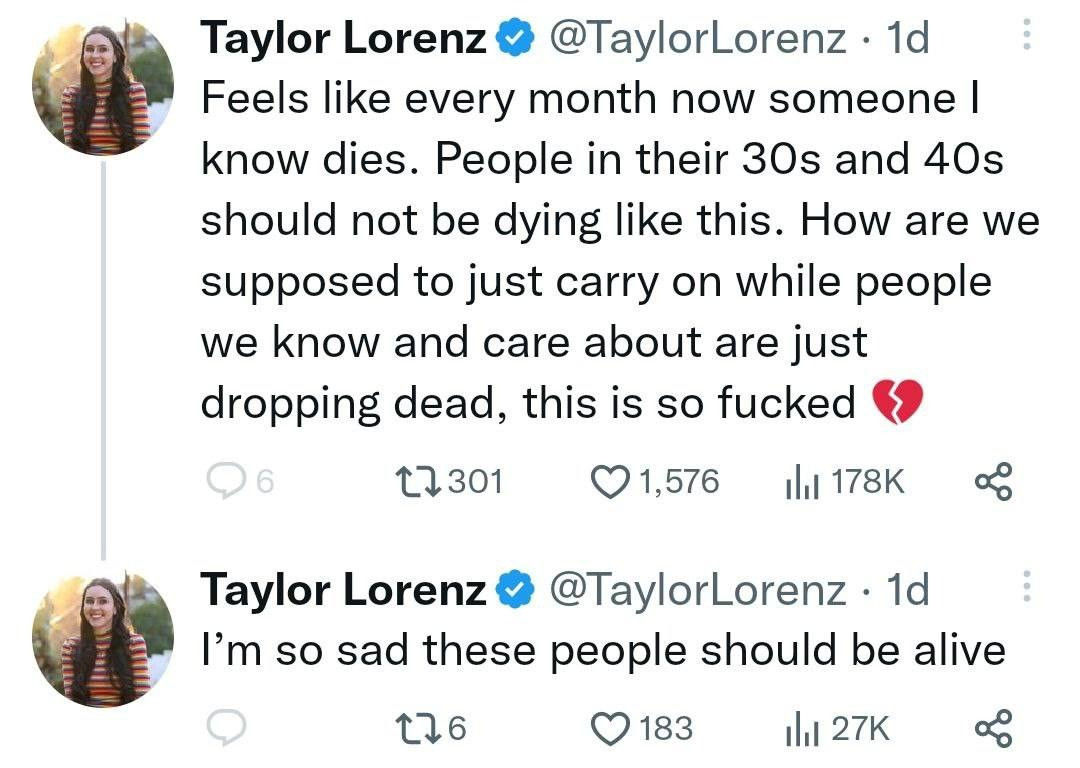Open the three-dot menu on first tweet
1080x768 pixels.
(1023, 38)
